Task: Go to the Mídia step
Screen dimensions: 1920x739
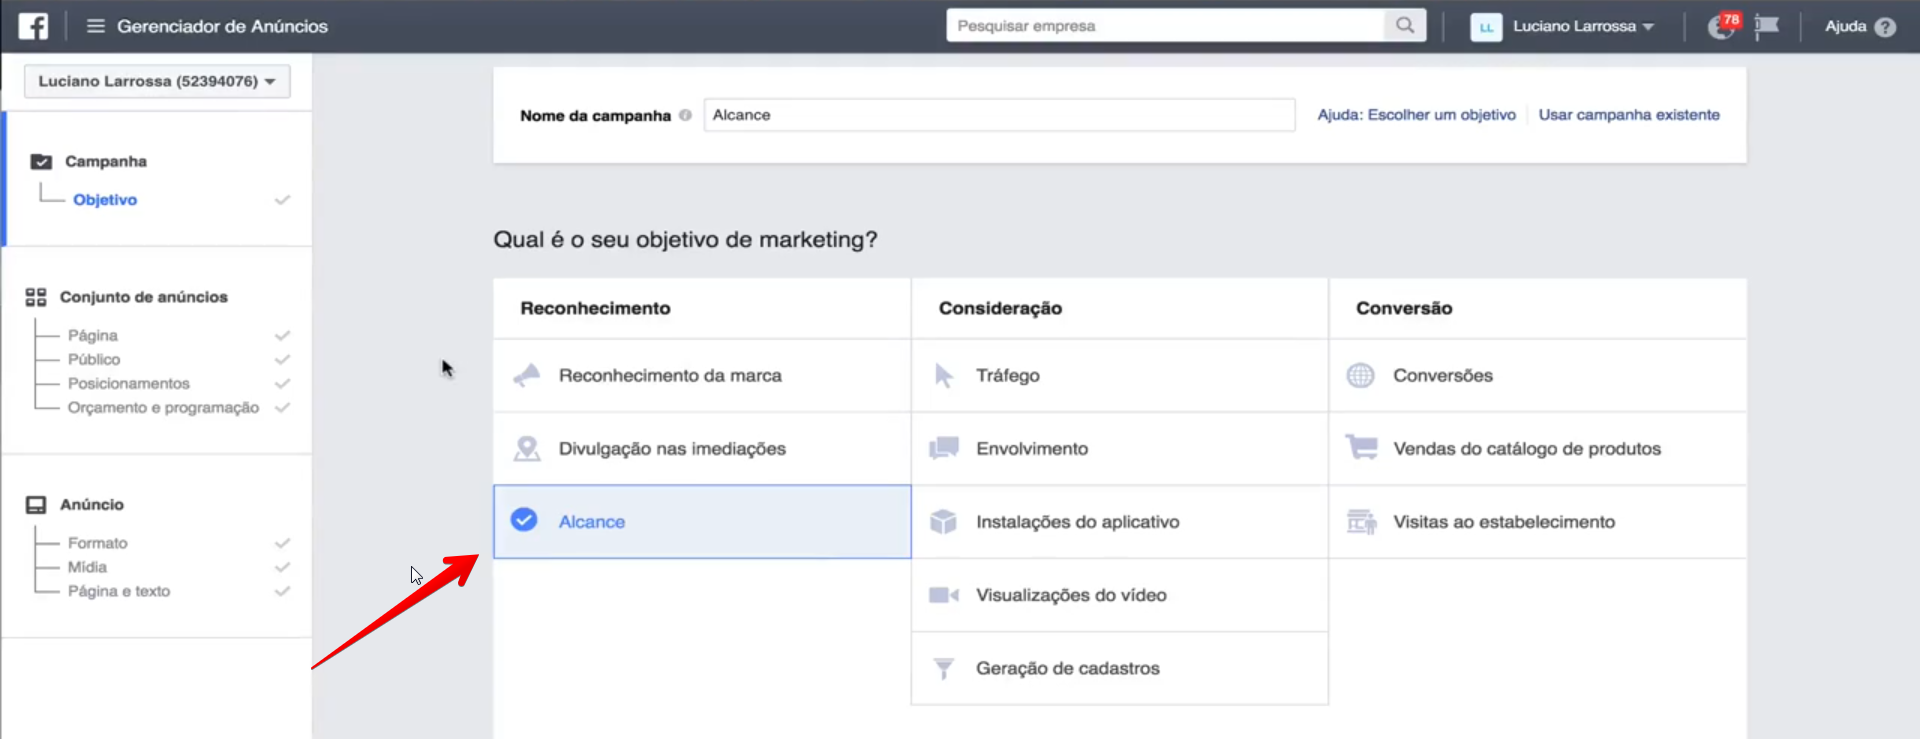Action: [87, 567]
